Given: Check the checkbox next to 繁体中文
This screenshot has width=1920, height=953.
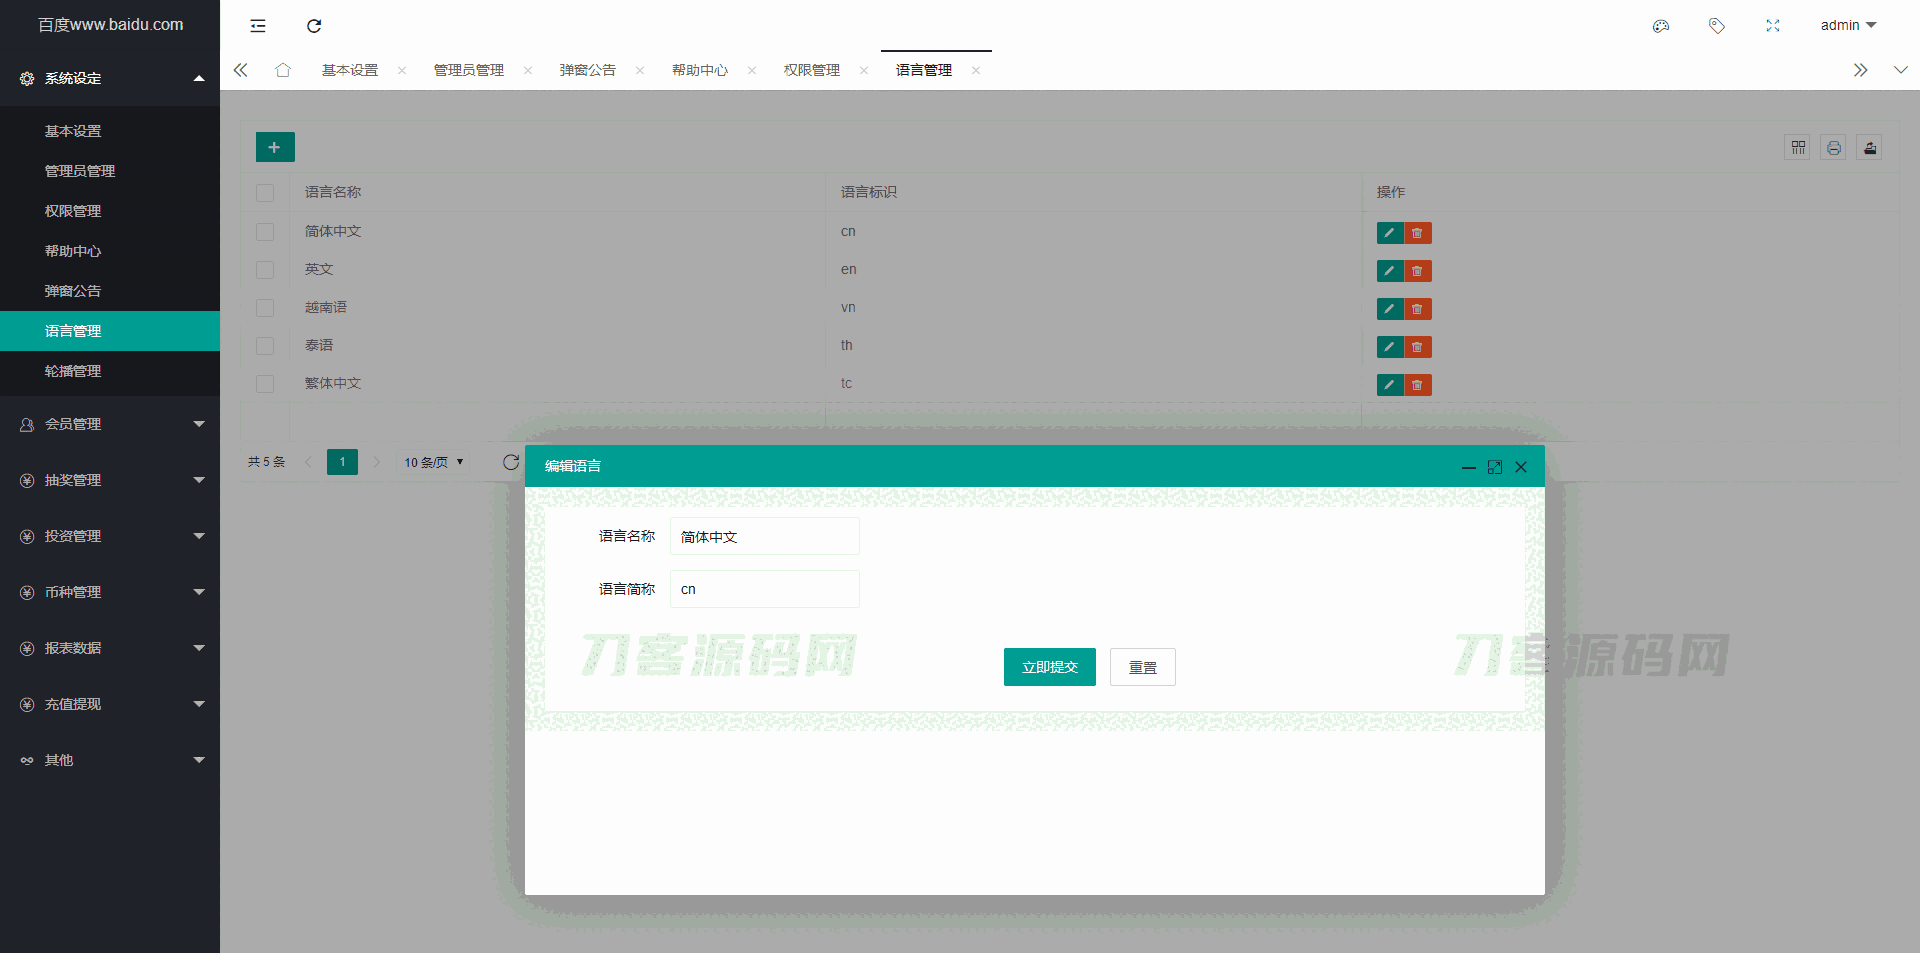Looking at the screenshot, I should point(265,384).
